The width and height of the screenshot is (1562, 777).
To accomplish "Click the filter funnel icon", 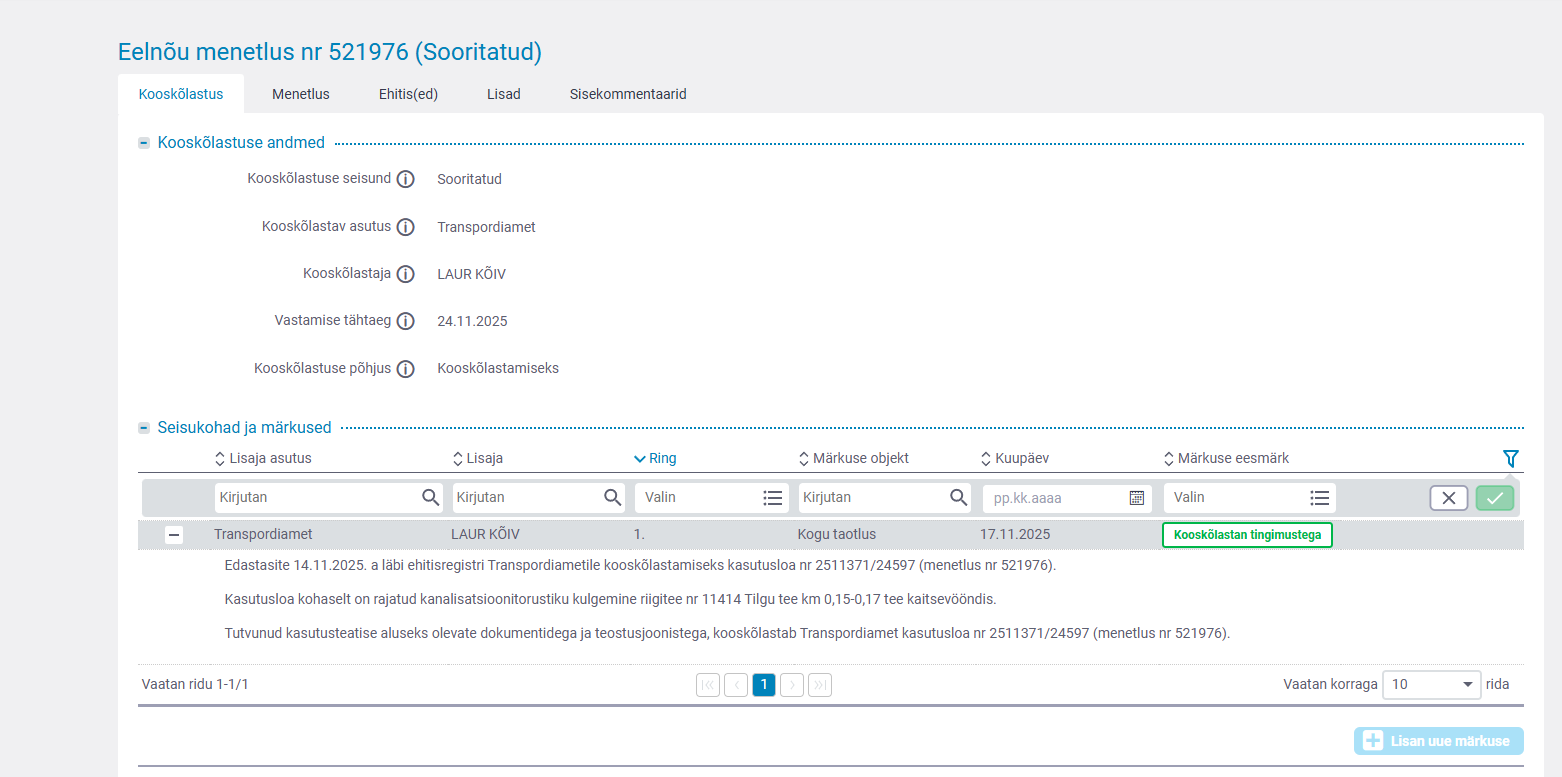I will 1510,458.
